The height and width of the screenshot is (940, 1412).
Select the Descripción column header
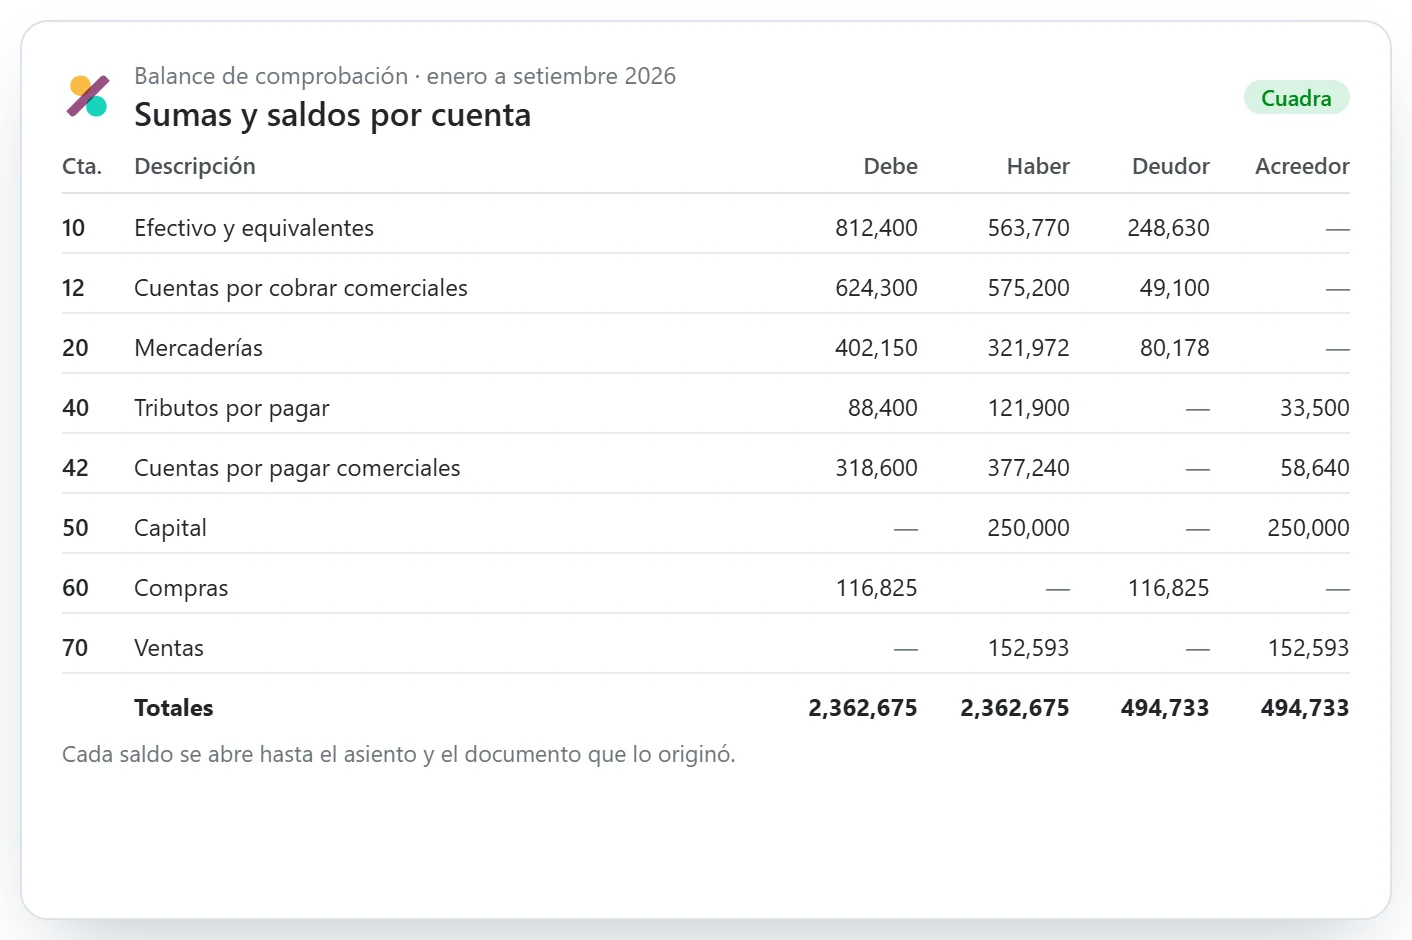[195, 166]
